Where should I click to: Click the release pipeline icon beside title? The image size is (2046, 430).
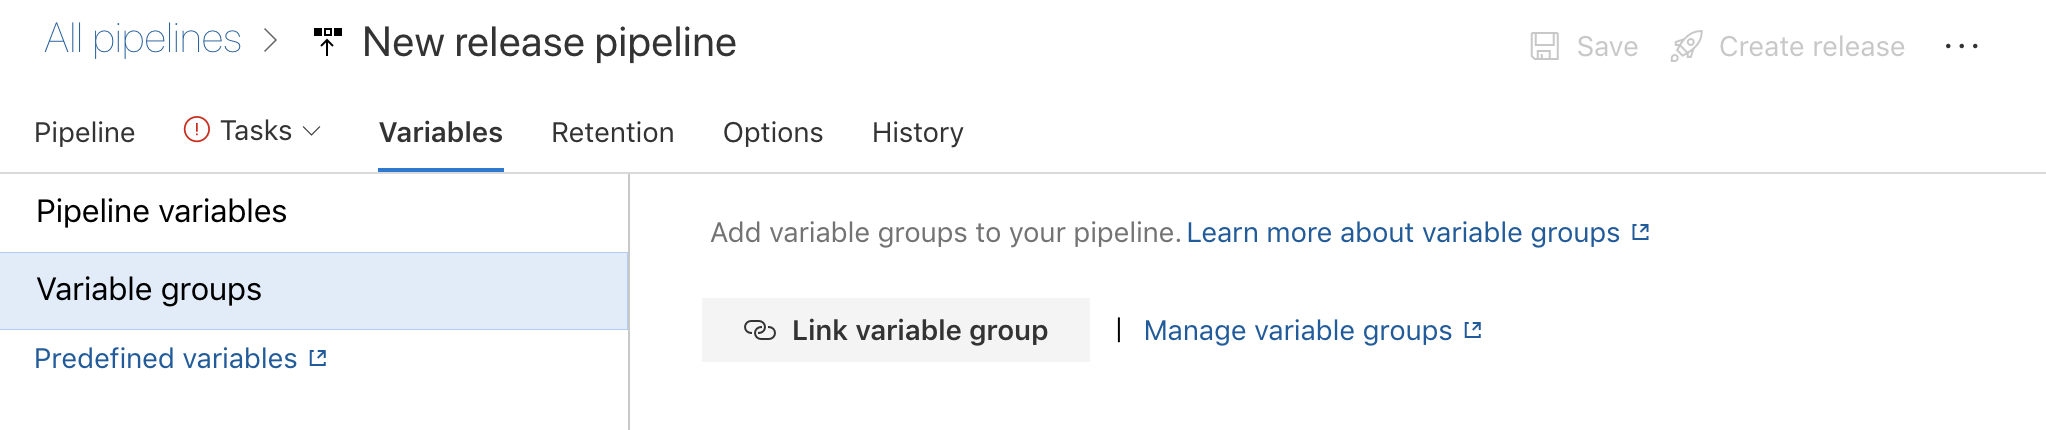pos(327,42)
